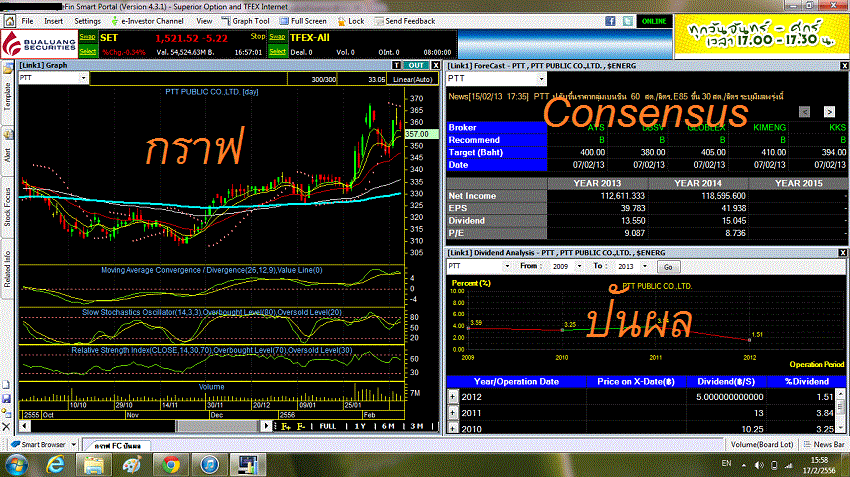Click Volume(Board Lot) in status bar
The image size is (850, 477).
762,444
